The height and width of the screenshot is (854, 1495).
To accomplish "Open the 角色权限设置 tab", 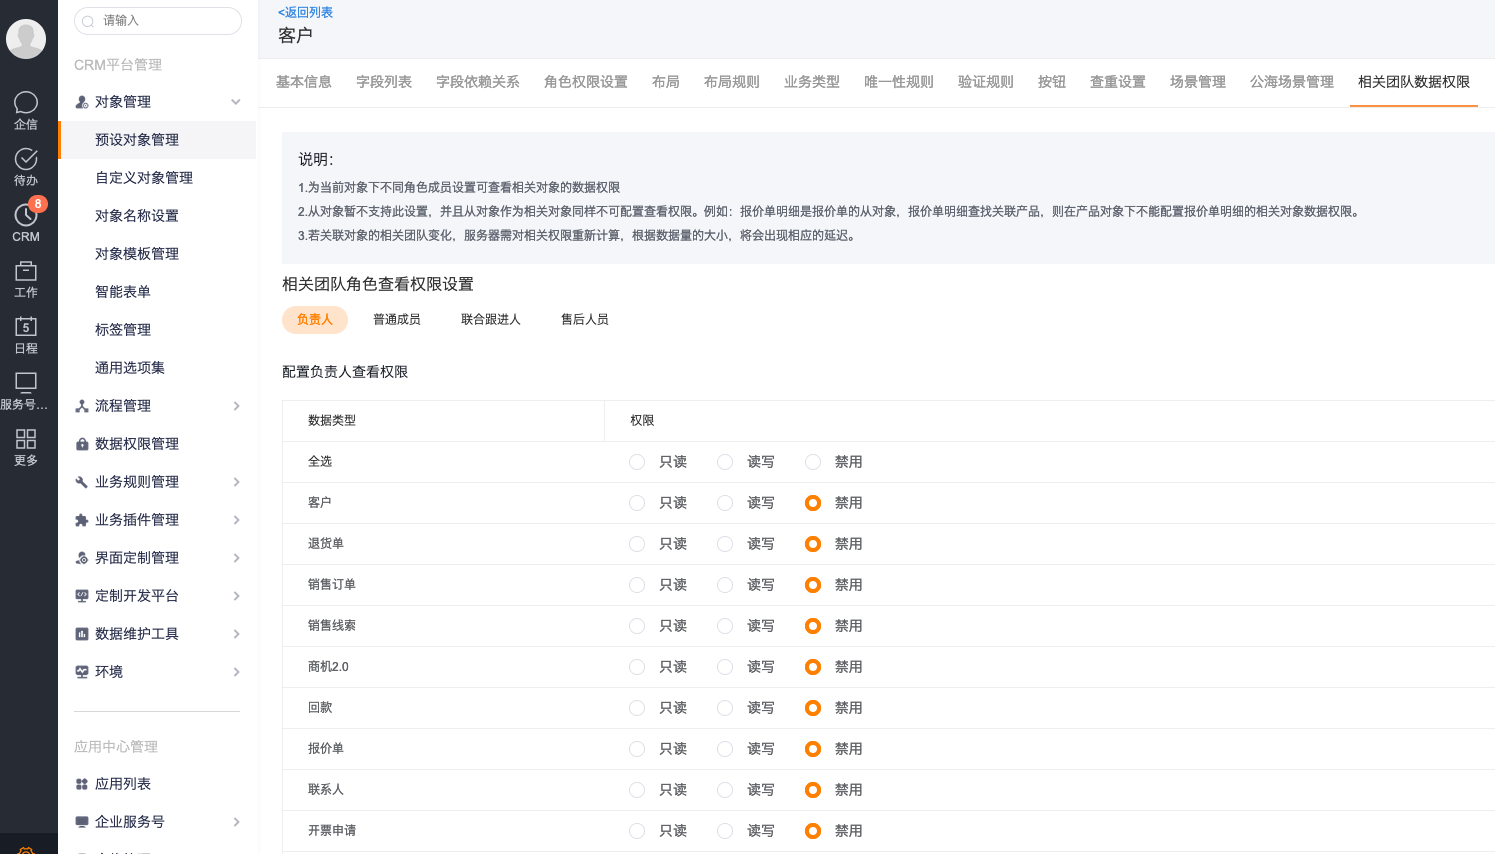I will [586, 82].
